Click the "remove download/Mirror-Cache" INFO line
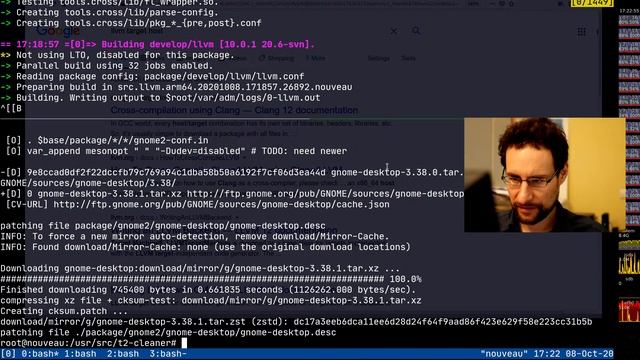 tap(195, 236)
